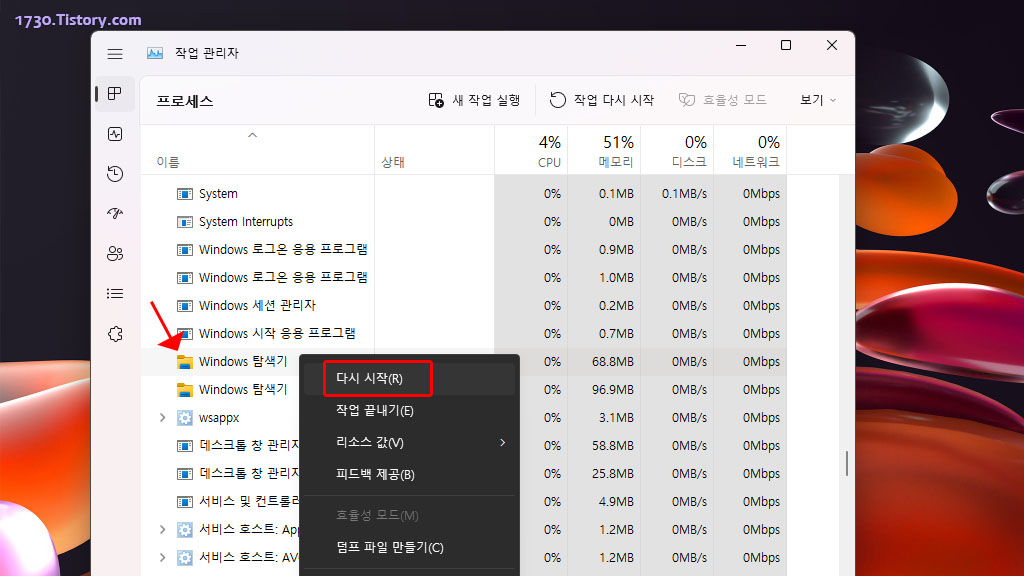Open the hamburger navigation menu
The height and width of the screenshot is (576, 1024).
(x=115, y=54)
